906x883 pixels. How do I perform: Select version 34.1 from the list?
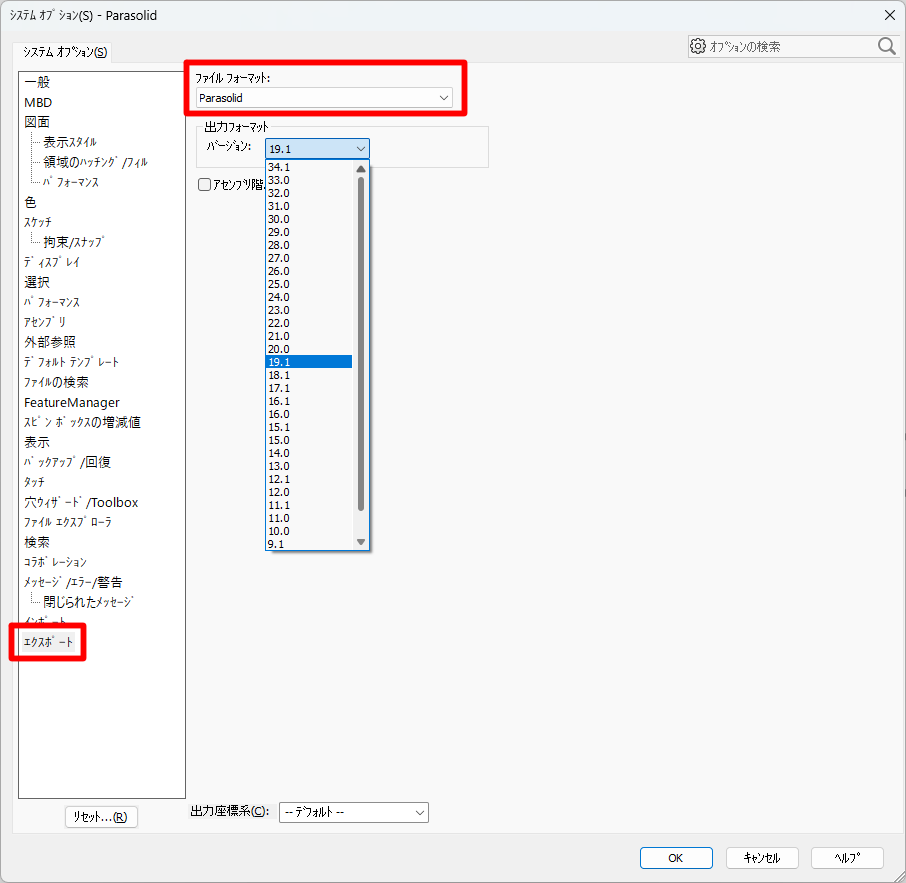point(279,167)
